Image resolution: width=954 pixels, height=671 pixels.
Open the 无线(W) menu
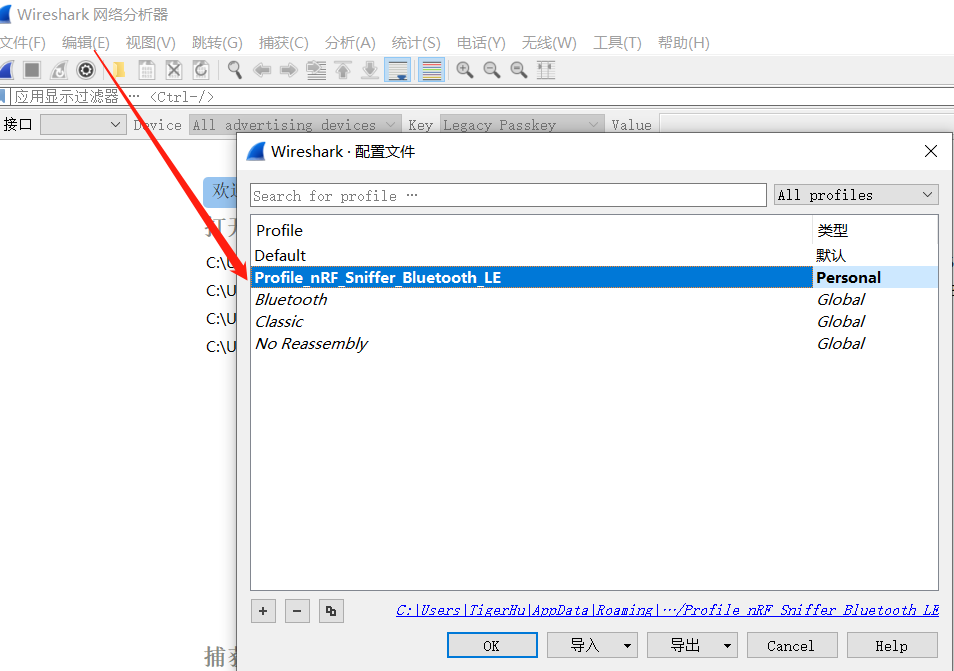point(549,43)
